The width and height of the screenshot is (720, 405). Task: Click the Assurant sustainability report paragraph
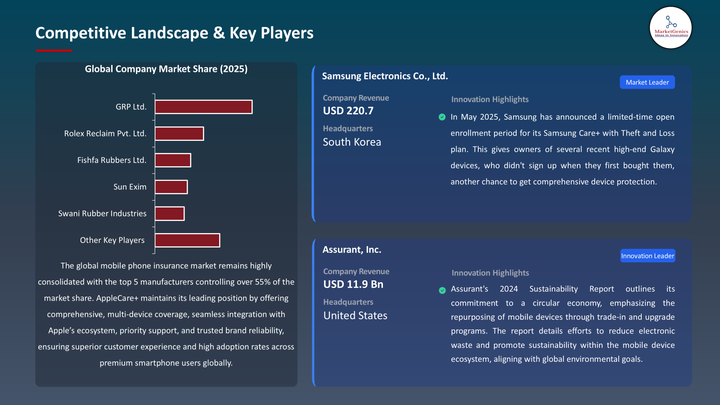563,324
